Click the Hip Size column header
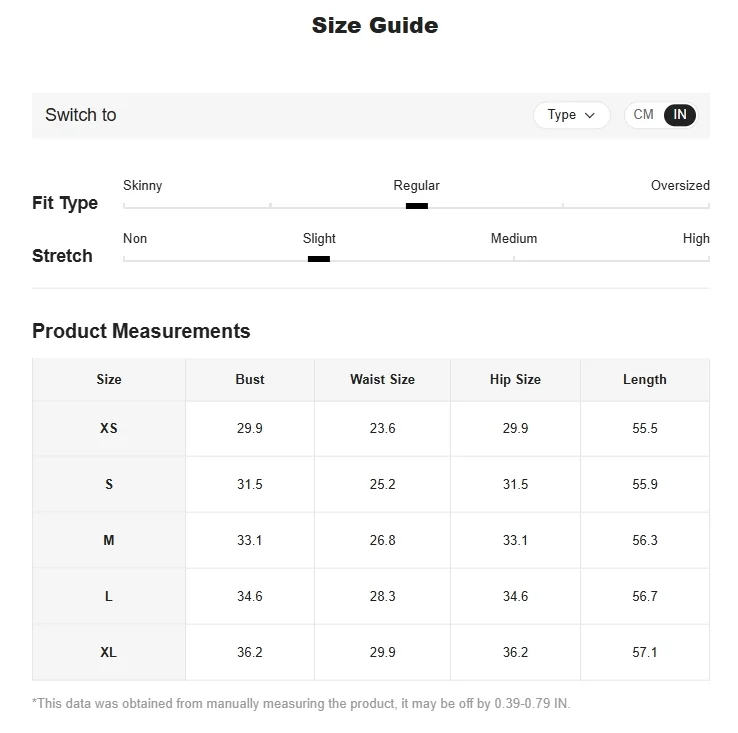Image resolution: width=738 pixels, height=733 pixels. (515, 380)
